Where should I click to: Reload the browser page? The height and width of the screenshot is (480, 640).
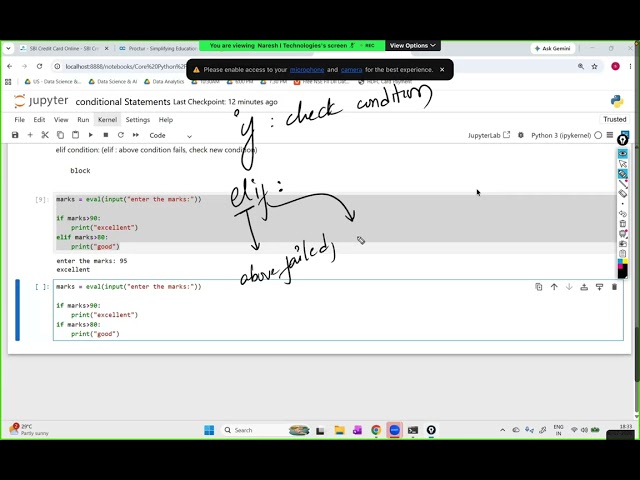pyautogui.click(x=39, y=66)
